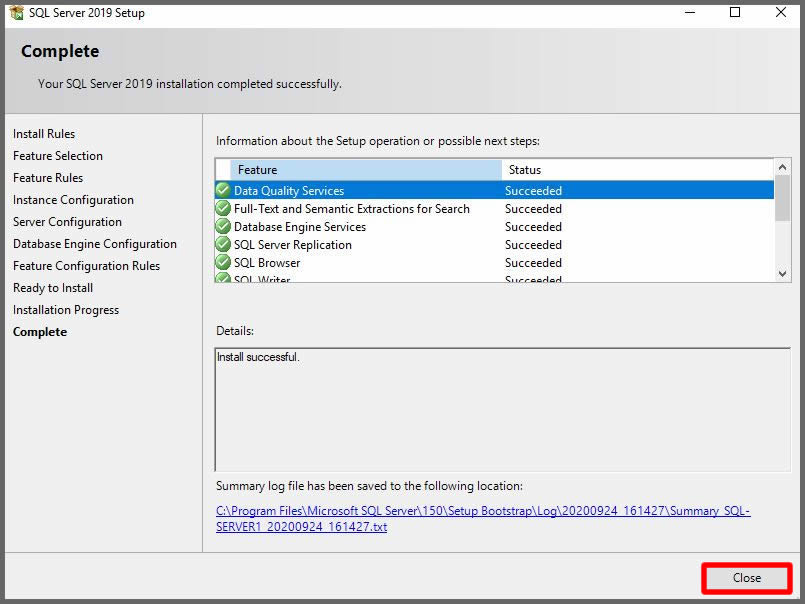Maximize the SQL Server Setup window
The image size is (805, 604).
point(735,13)
